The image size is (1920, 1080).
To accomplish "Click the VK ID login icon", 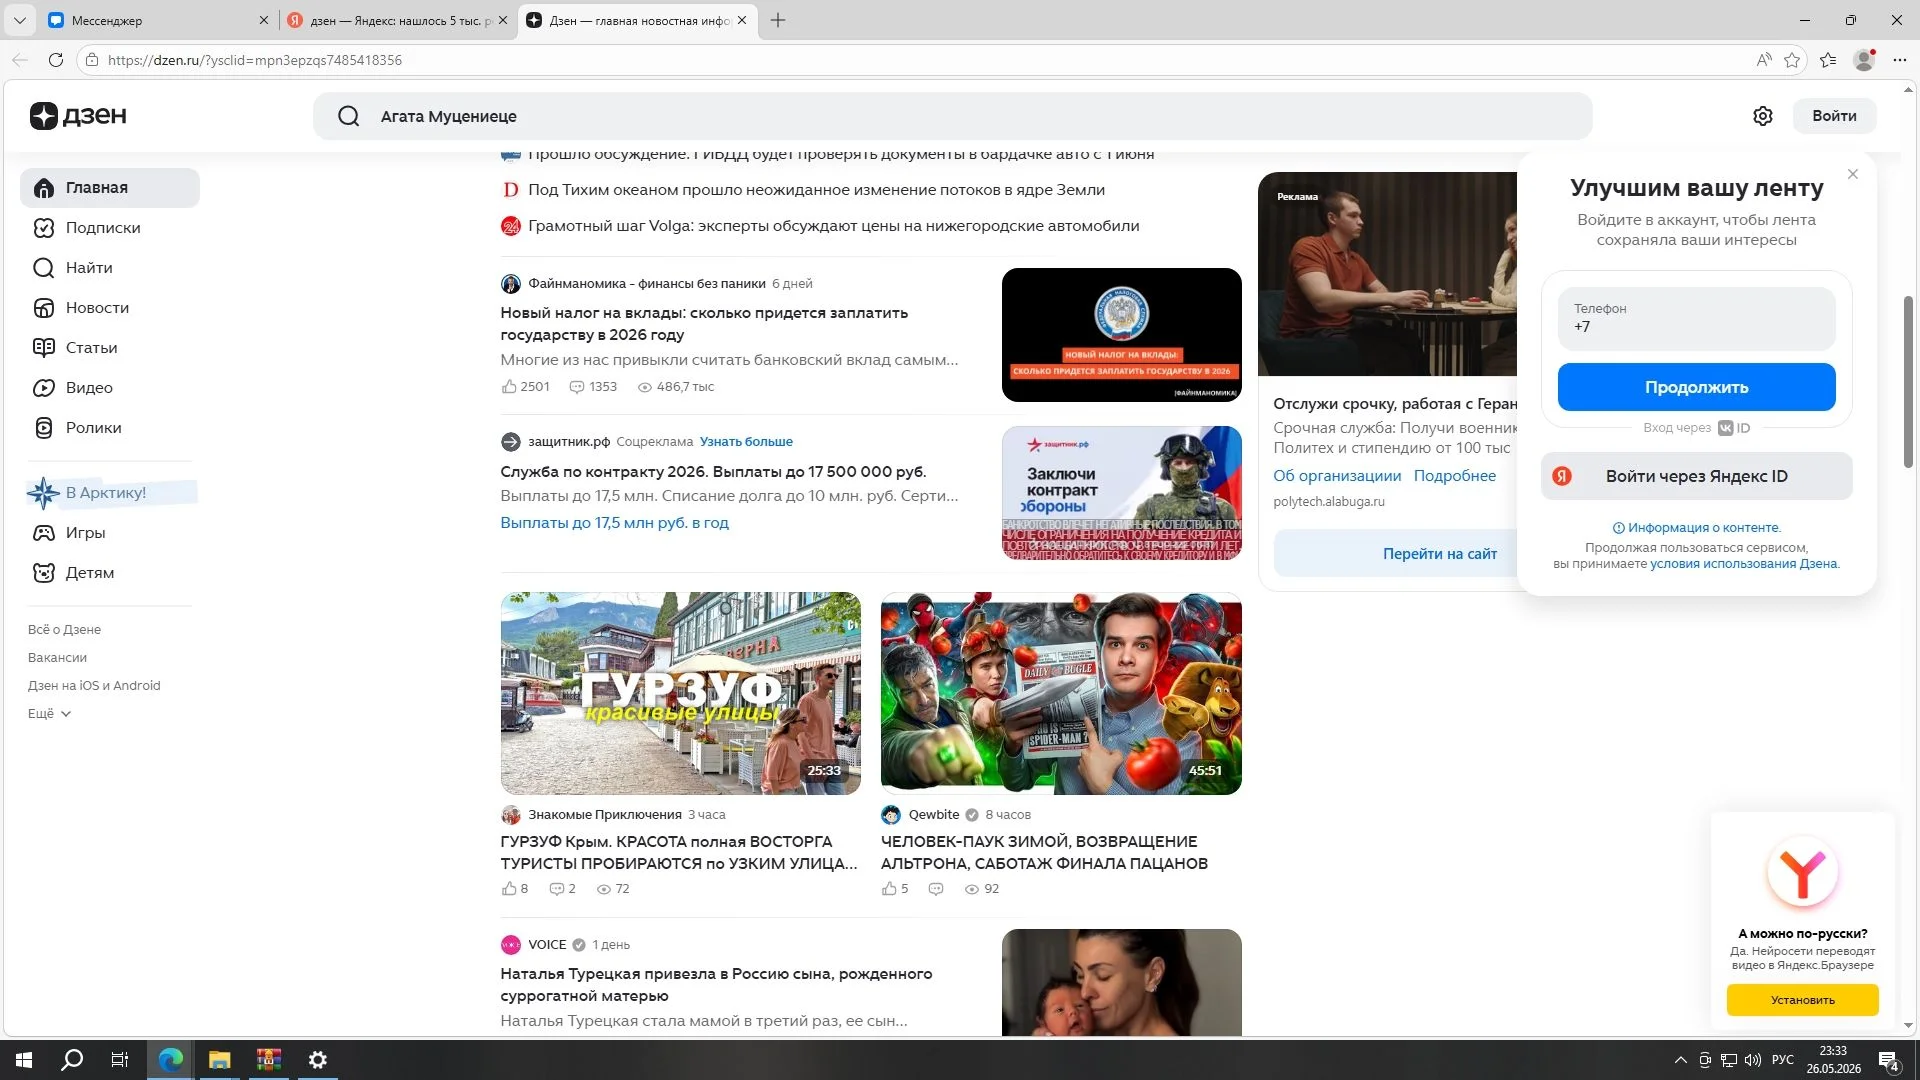I will [x=1734, y=428].
